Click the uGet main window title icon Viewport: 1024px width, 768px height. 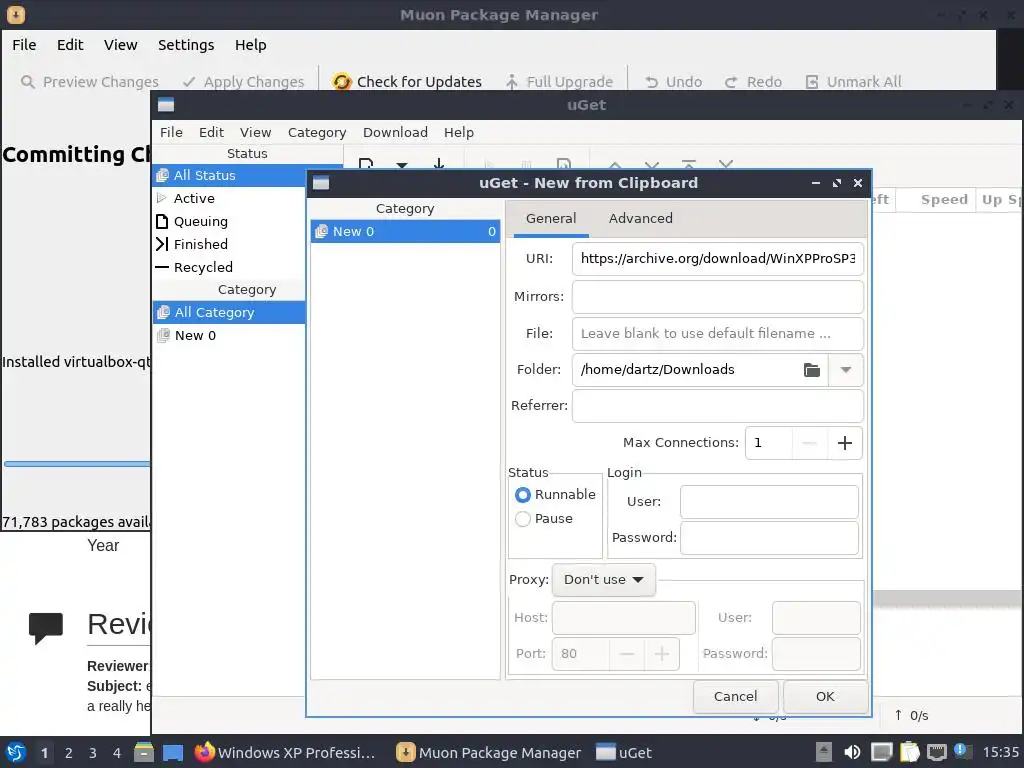[x=166, y=104]
